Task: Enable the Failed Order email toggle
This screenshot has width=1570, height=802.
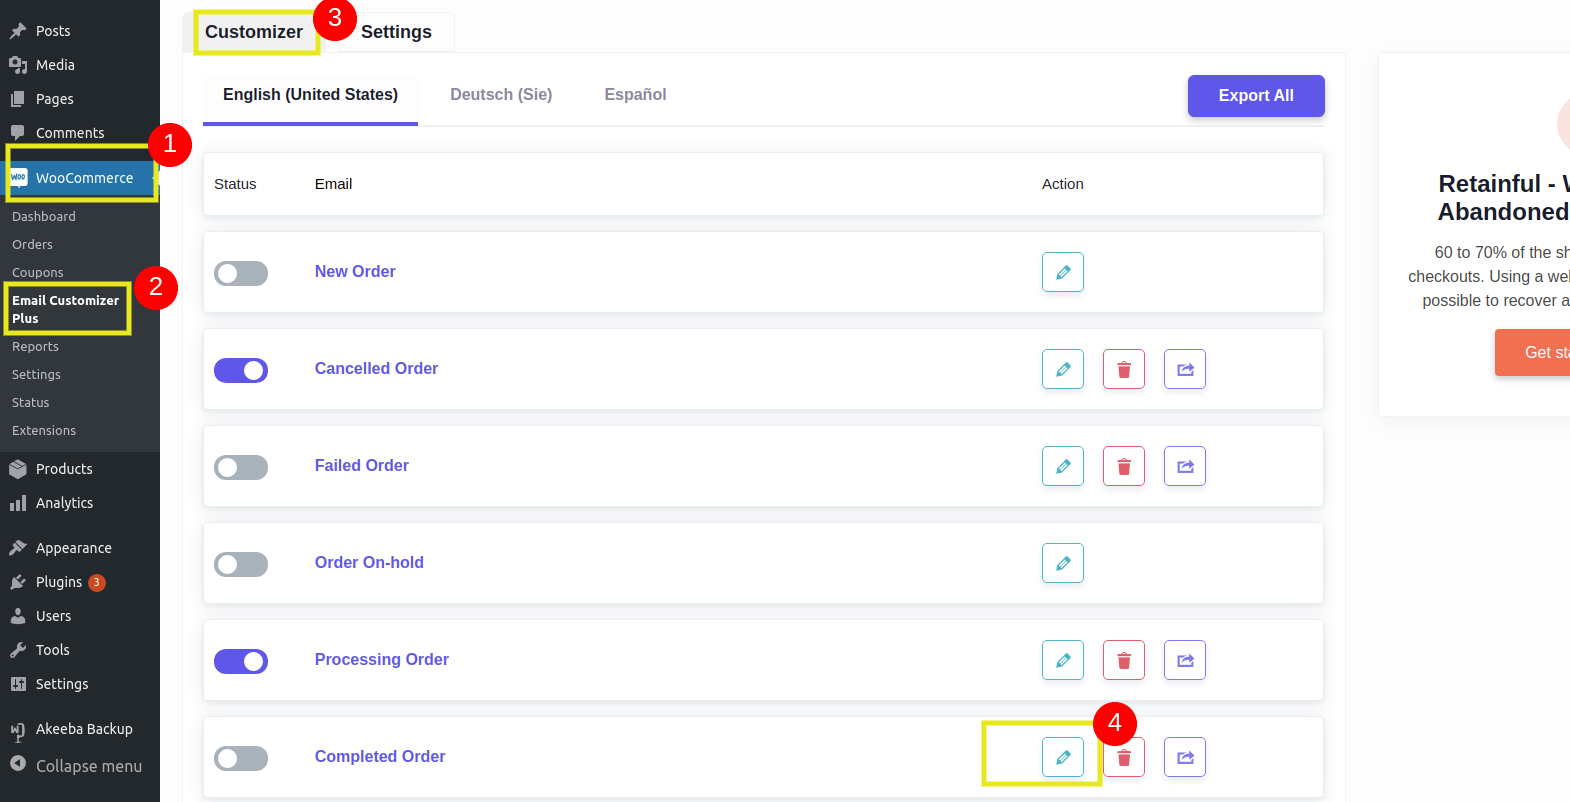Action: [x=241, y=468]
